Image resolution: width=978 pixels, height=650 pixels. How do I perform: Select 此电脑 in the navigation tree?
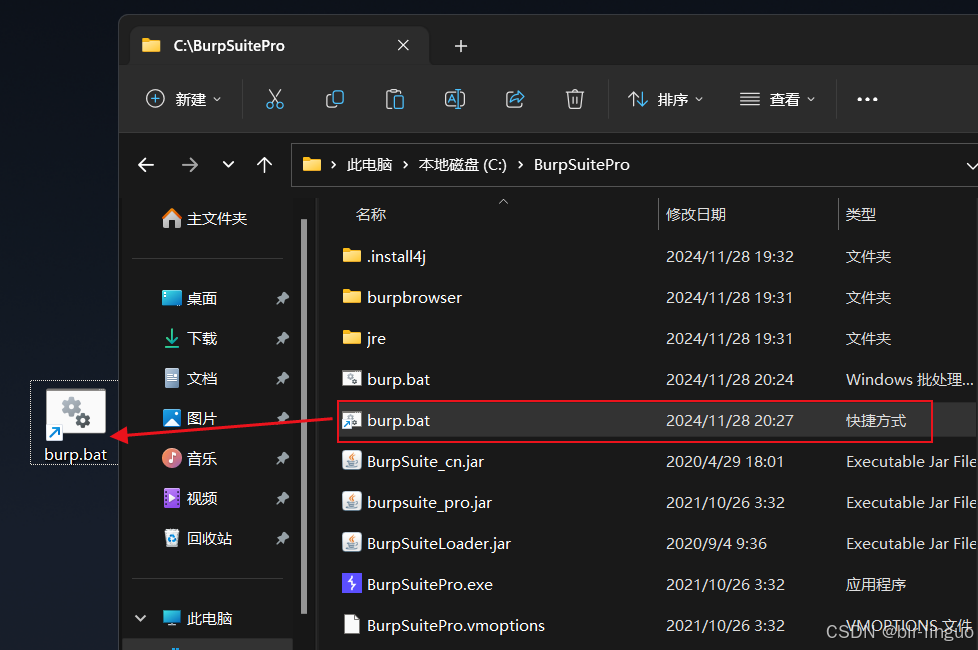pos(197,618)
